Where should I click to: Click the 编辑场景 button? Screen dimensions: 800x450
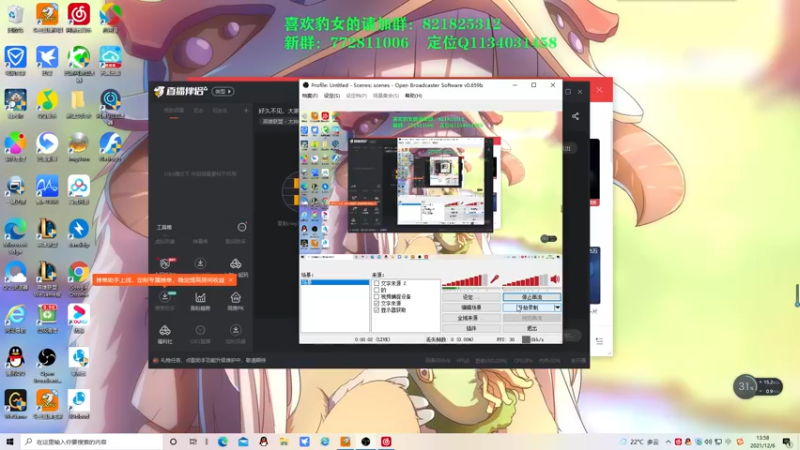(x=471, y=308)
